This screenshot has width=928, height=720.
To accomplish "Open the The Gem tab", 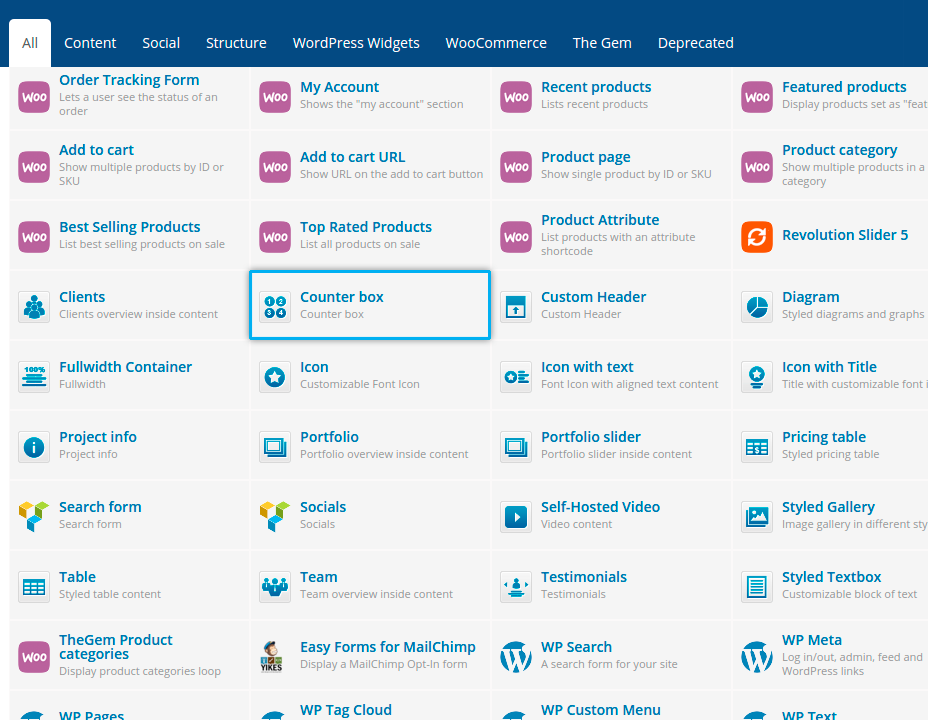I will coord(602,43).
